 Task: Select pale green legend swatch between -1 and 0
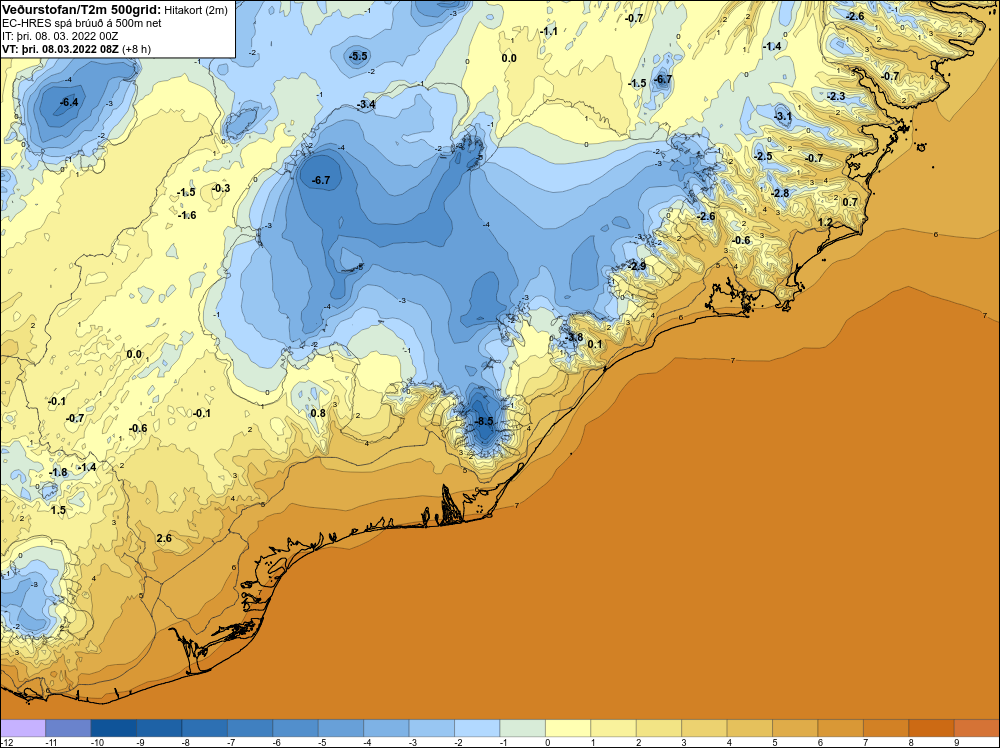[x=522, y=728]
